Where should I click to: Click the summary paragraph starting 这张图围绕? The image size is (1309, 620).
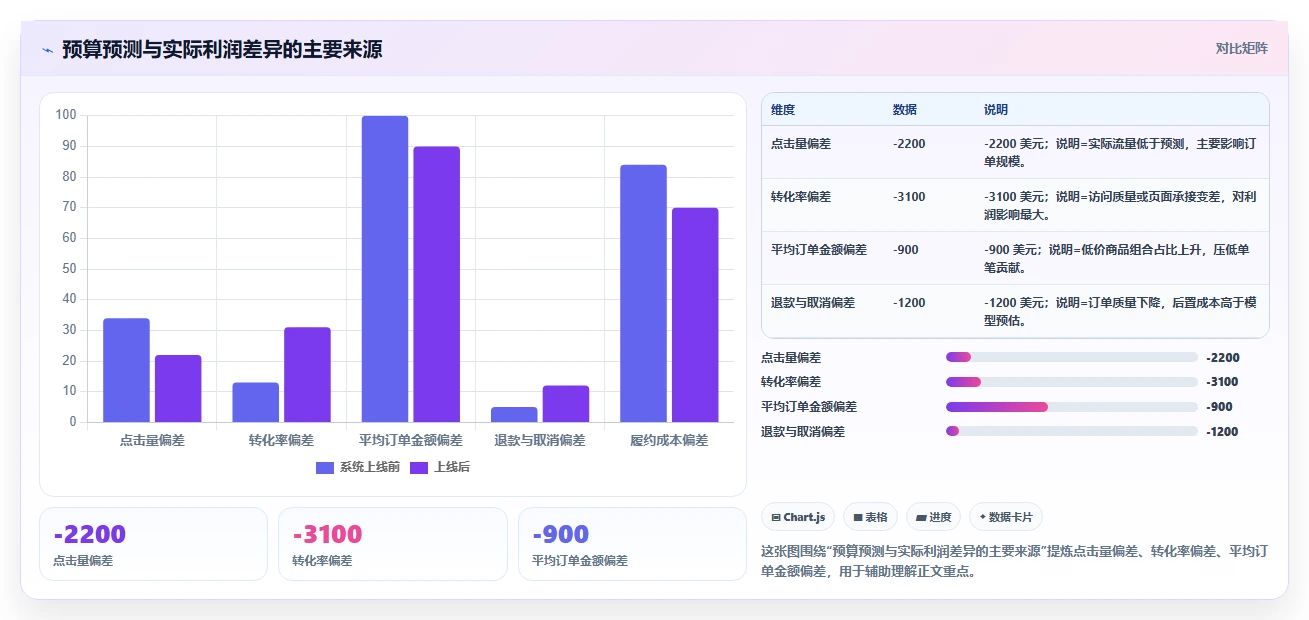[1015, 561]
